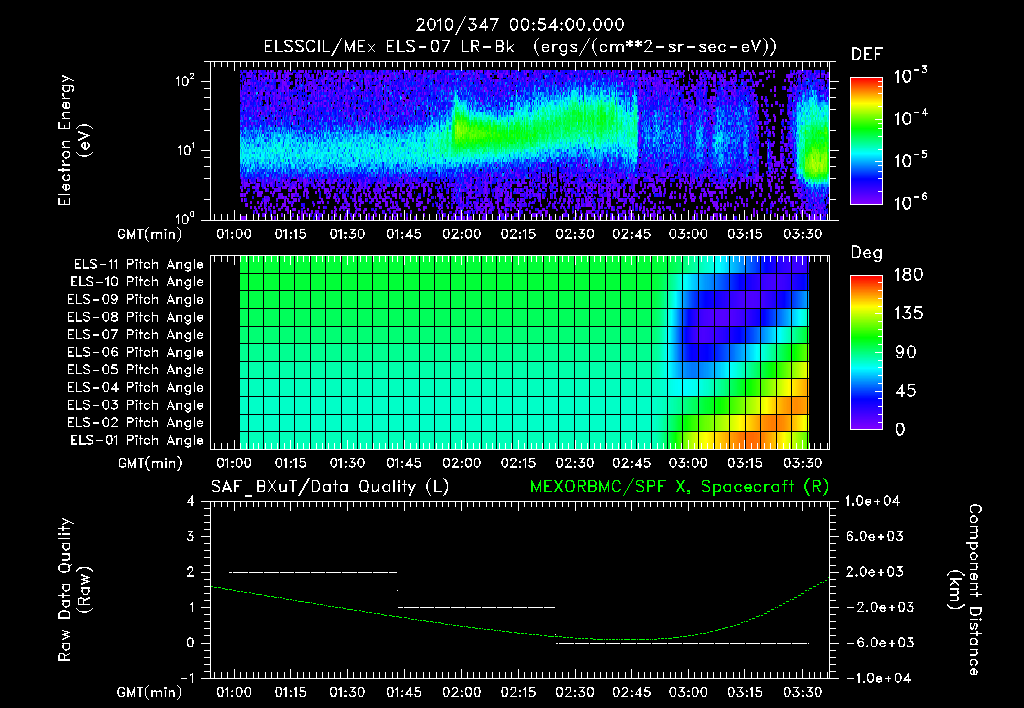Image resolution: width=1024 pixels, height=708 pixels.
Task: Click the ELS-08 Pitch Angle row label
Action: tap(136, 317)
